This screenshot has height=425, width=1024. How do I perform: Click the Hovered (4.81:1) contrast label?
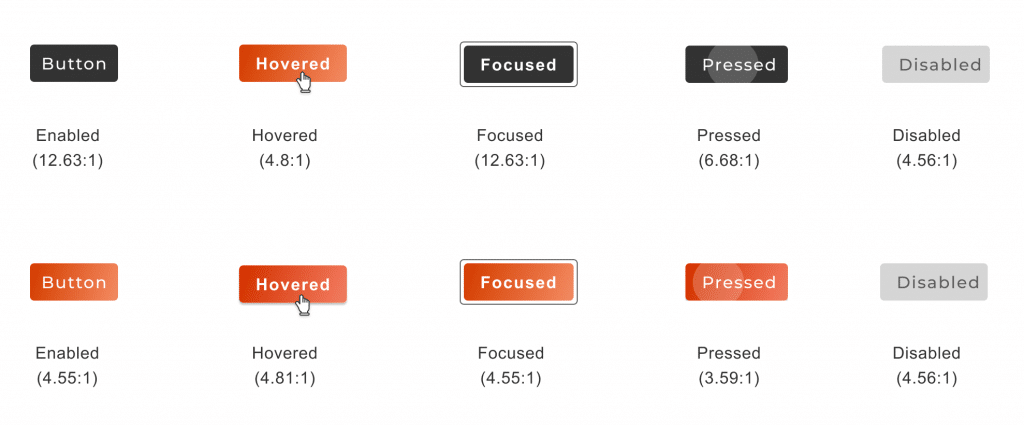pos(285,366)
